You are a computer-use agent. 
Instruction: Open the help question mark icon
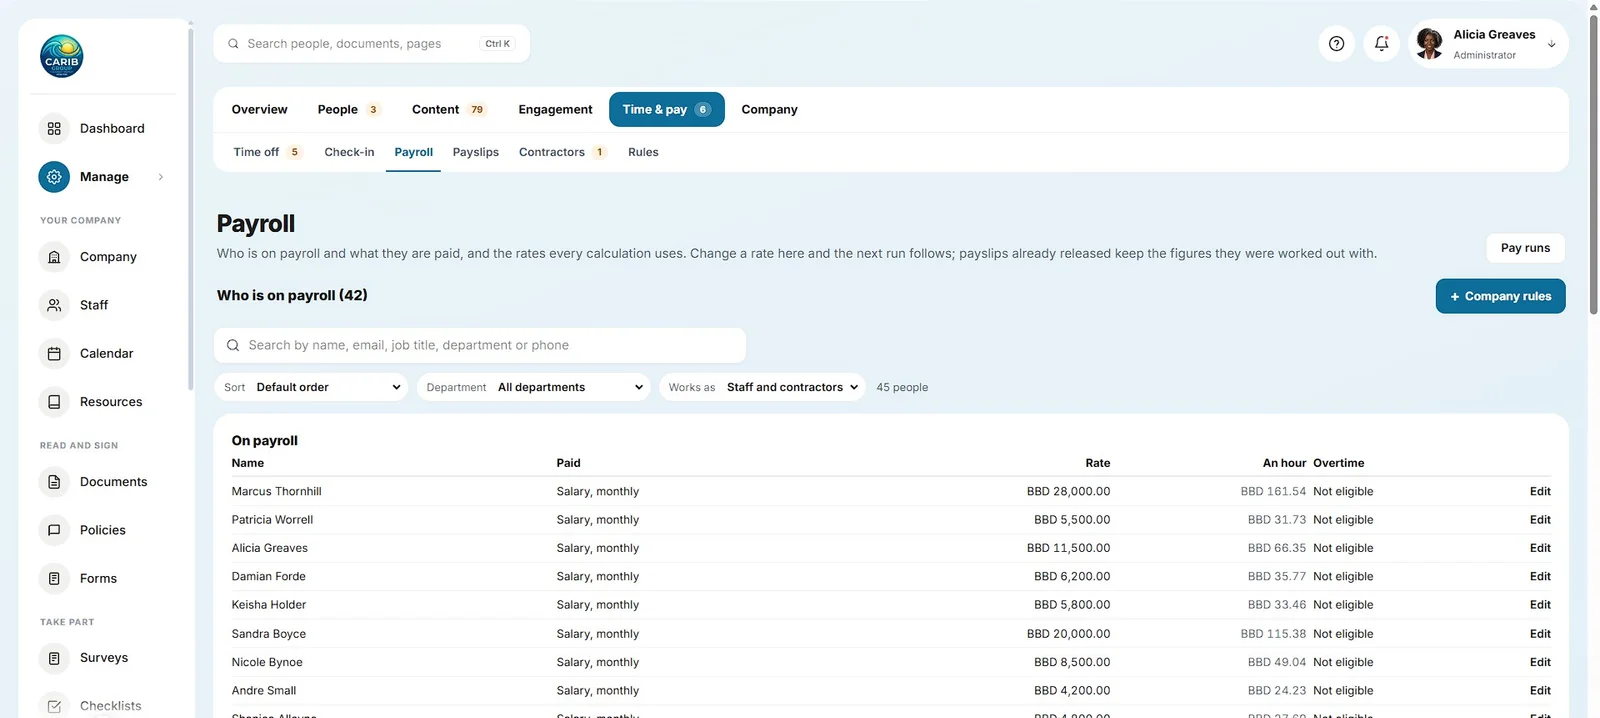(1336, 43)
